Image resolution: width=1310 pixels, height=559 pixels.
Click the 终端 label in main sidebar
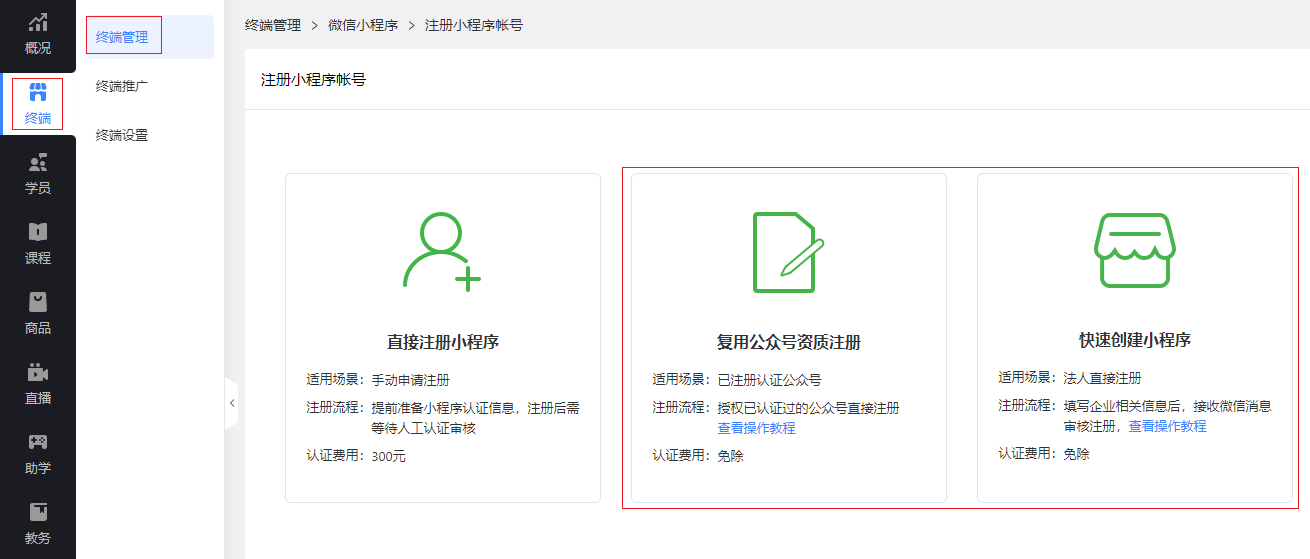point(38,118)
